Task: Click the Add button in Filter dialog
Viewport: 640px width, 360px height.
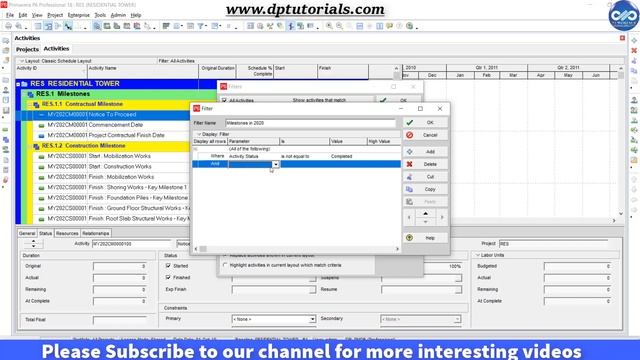Action: coord(425,151)
